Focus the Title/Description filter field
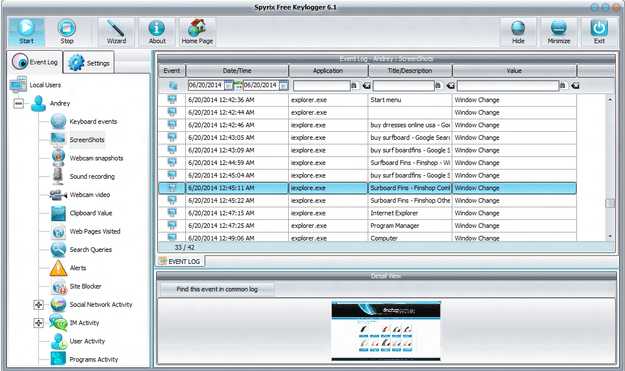625x371 pixels. tap(403, 86)
